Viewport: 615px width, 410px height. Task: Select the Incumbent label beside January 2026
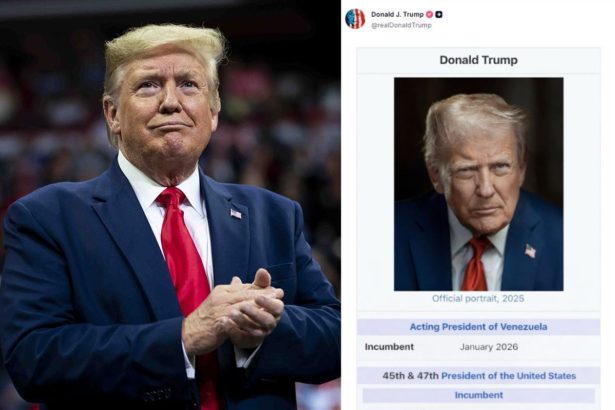(389, 347)
